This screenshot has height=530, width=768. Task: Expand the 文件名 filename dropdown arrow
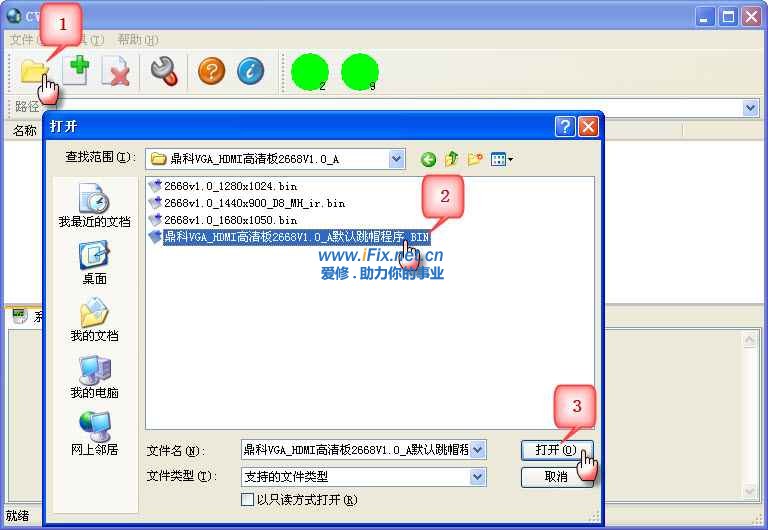[x=478, y=449]
